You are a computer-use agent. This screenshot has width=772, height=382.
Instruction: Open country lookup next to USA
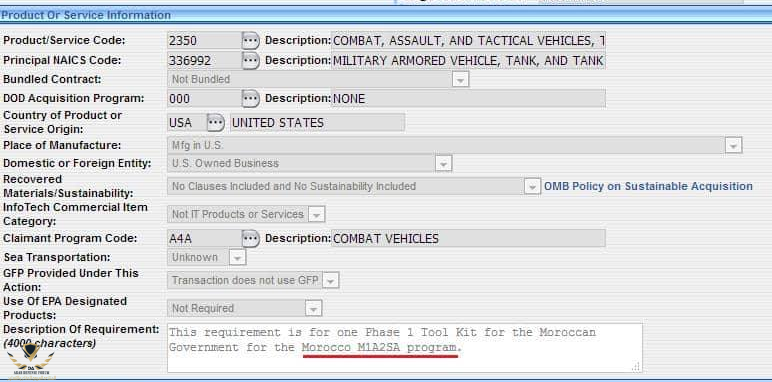pos(216,123)
